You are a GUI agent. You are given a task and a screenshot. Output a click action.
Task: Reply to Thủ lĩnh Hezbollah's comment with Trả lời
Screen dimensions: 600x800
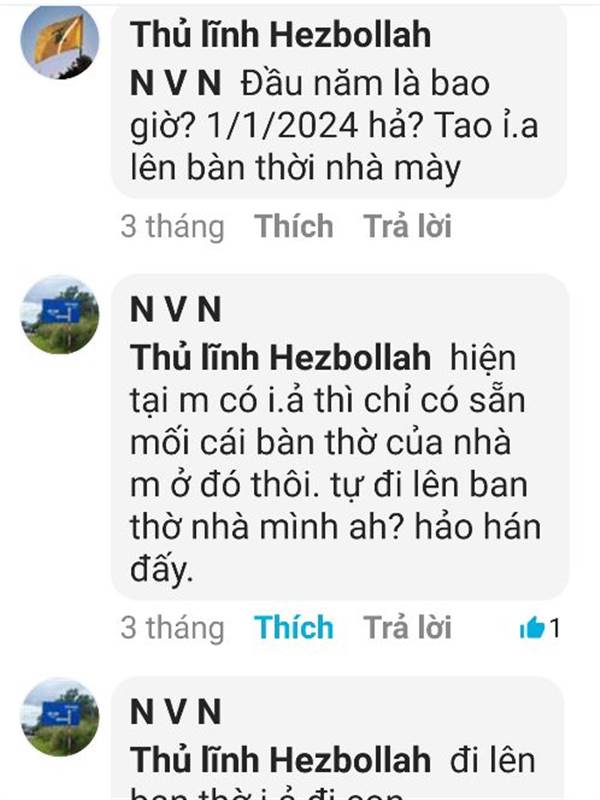click(x=407, y=226)
